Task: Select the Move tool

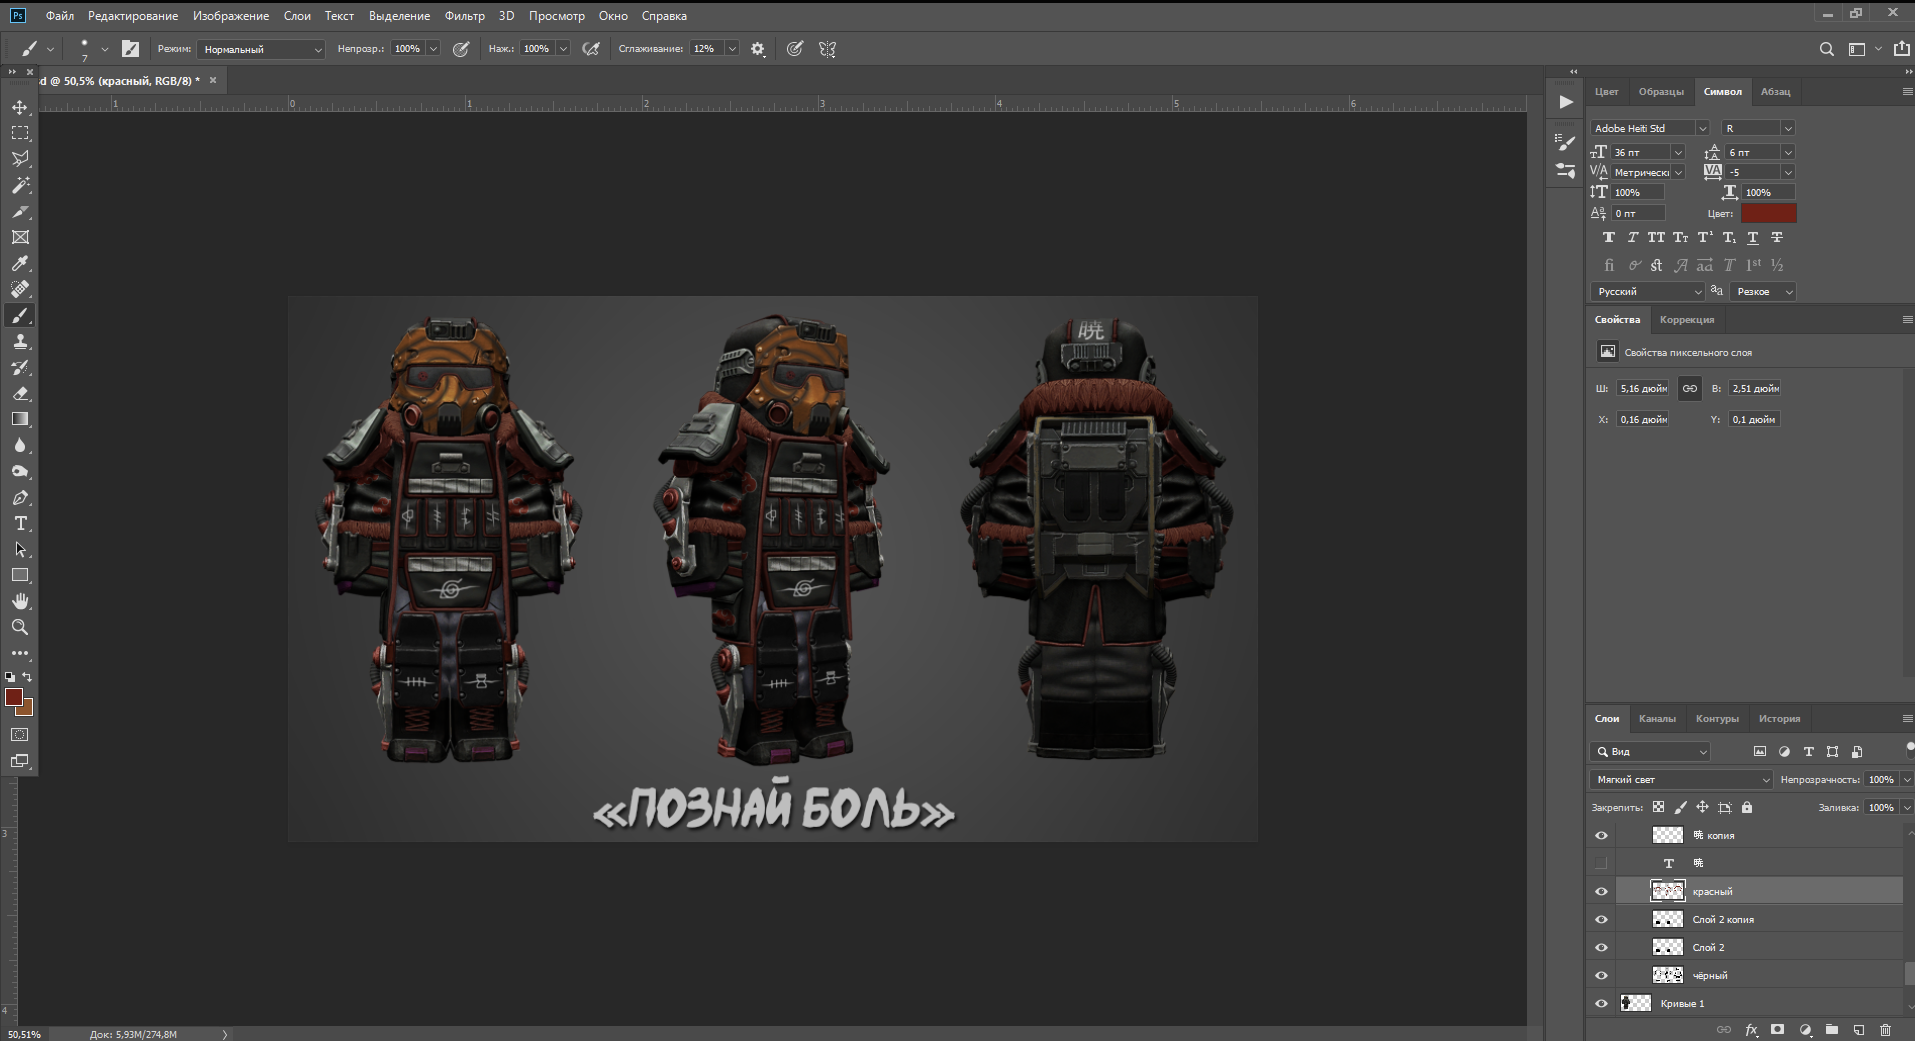Action: pyautogui.click(x=20, y=107)
